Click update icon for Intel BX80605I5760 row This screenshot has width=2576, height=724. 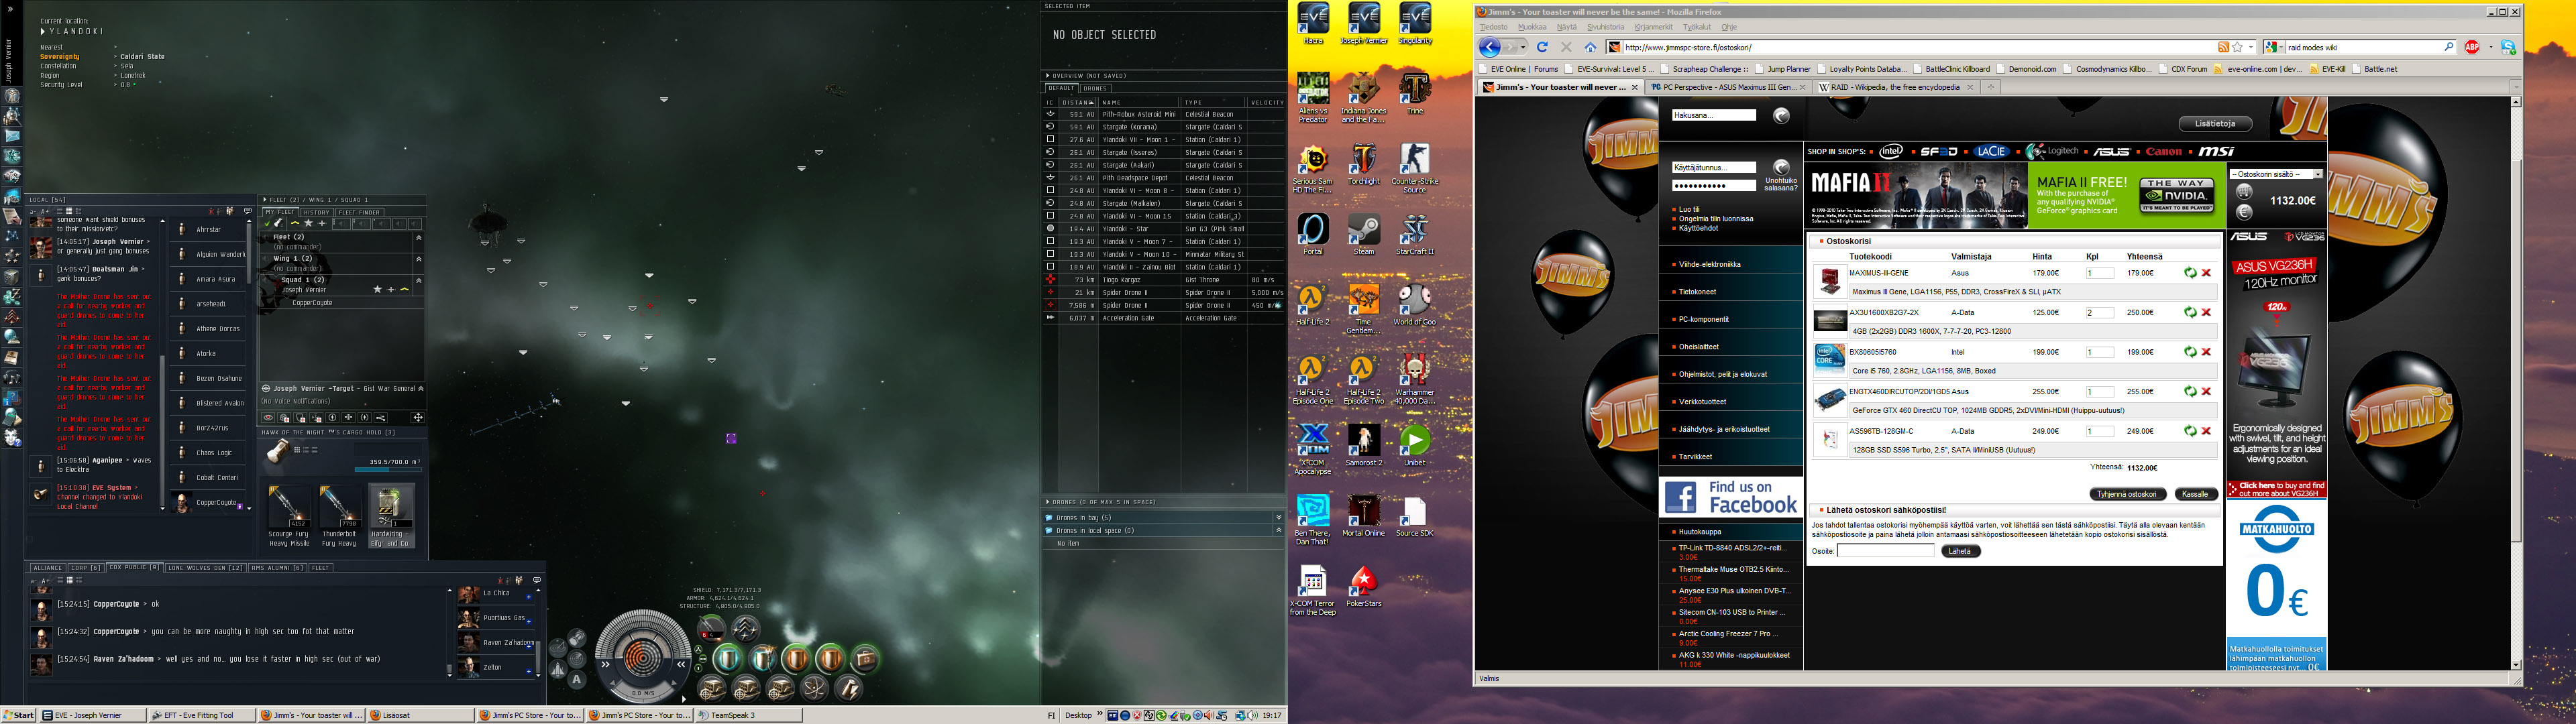(x=2190, y=352)
